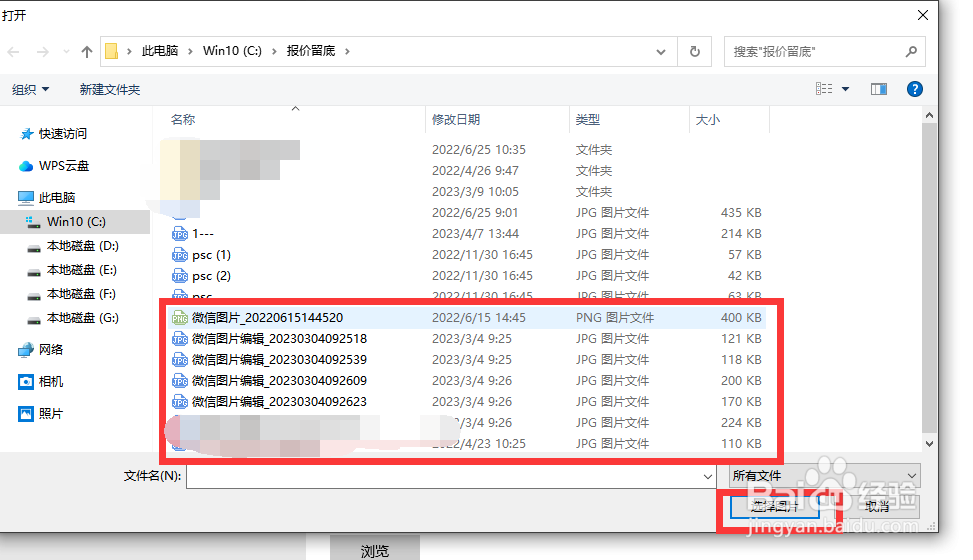Click the 网络 icon in sidebar

click(26, 350)
